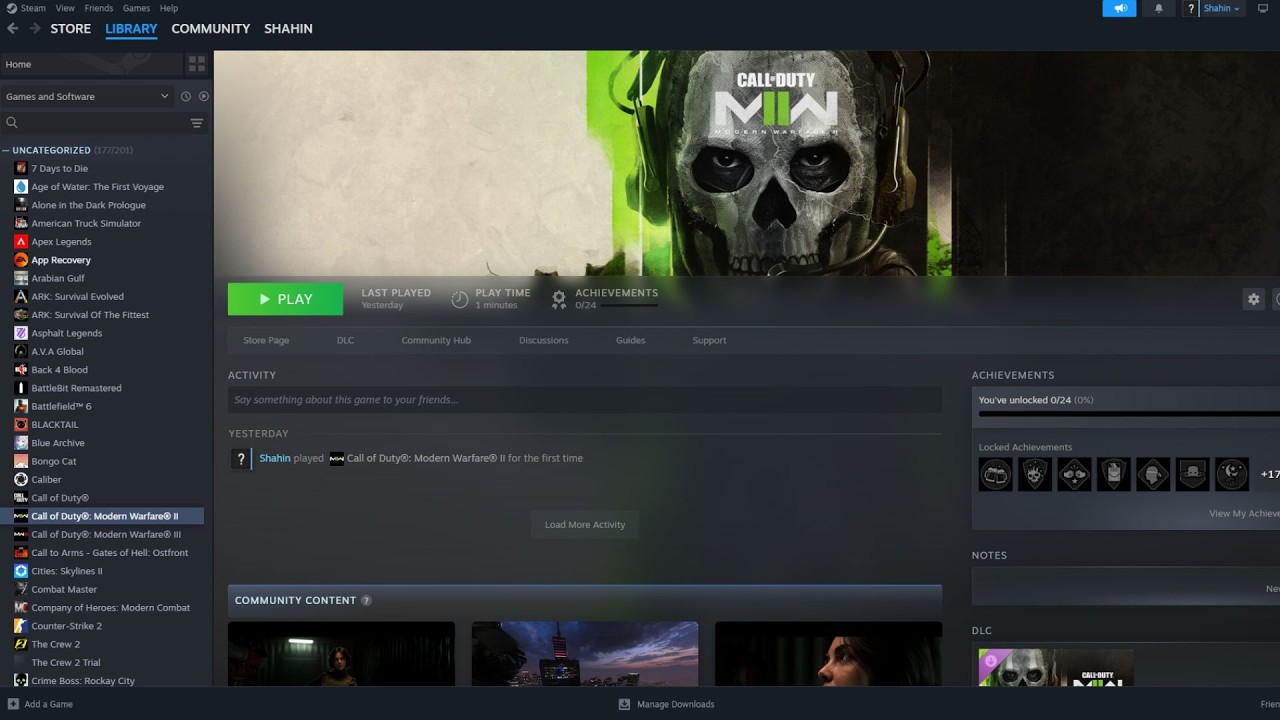This screenshot has width=1280, height=720.
Task: Open the ACHIEVEMENTS 0/24 summary
Action: [605, 298]
